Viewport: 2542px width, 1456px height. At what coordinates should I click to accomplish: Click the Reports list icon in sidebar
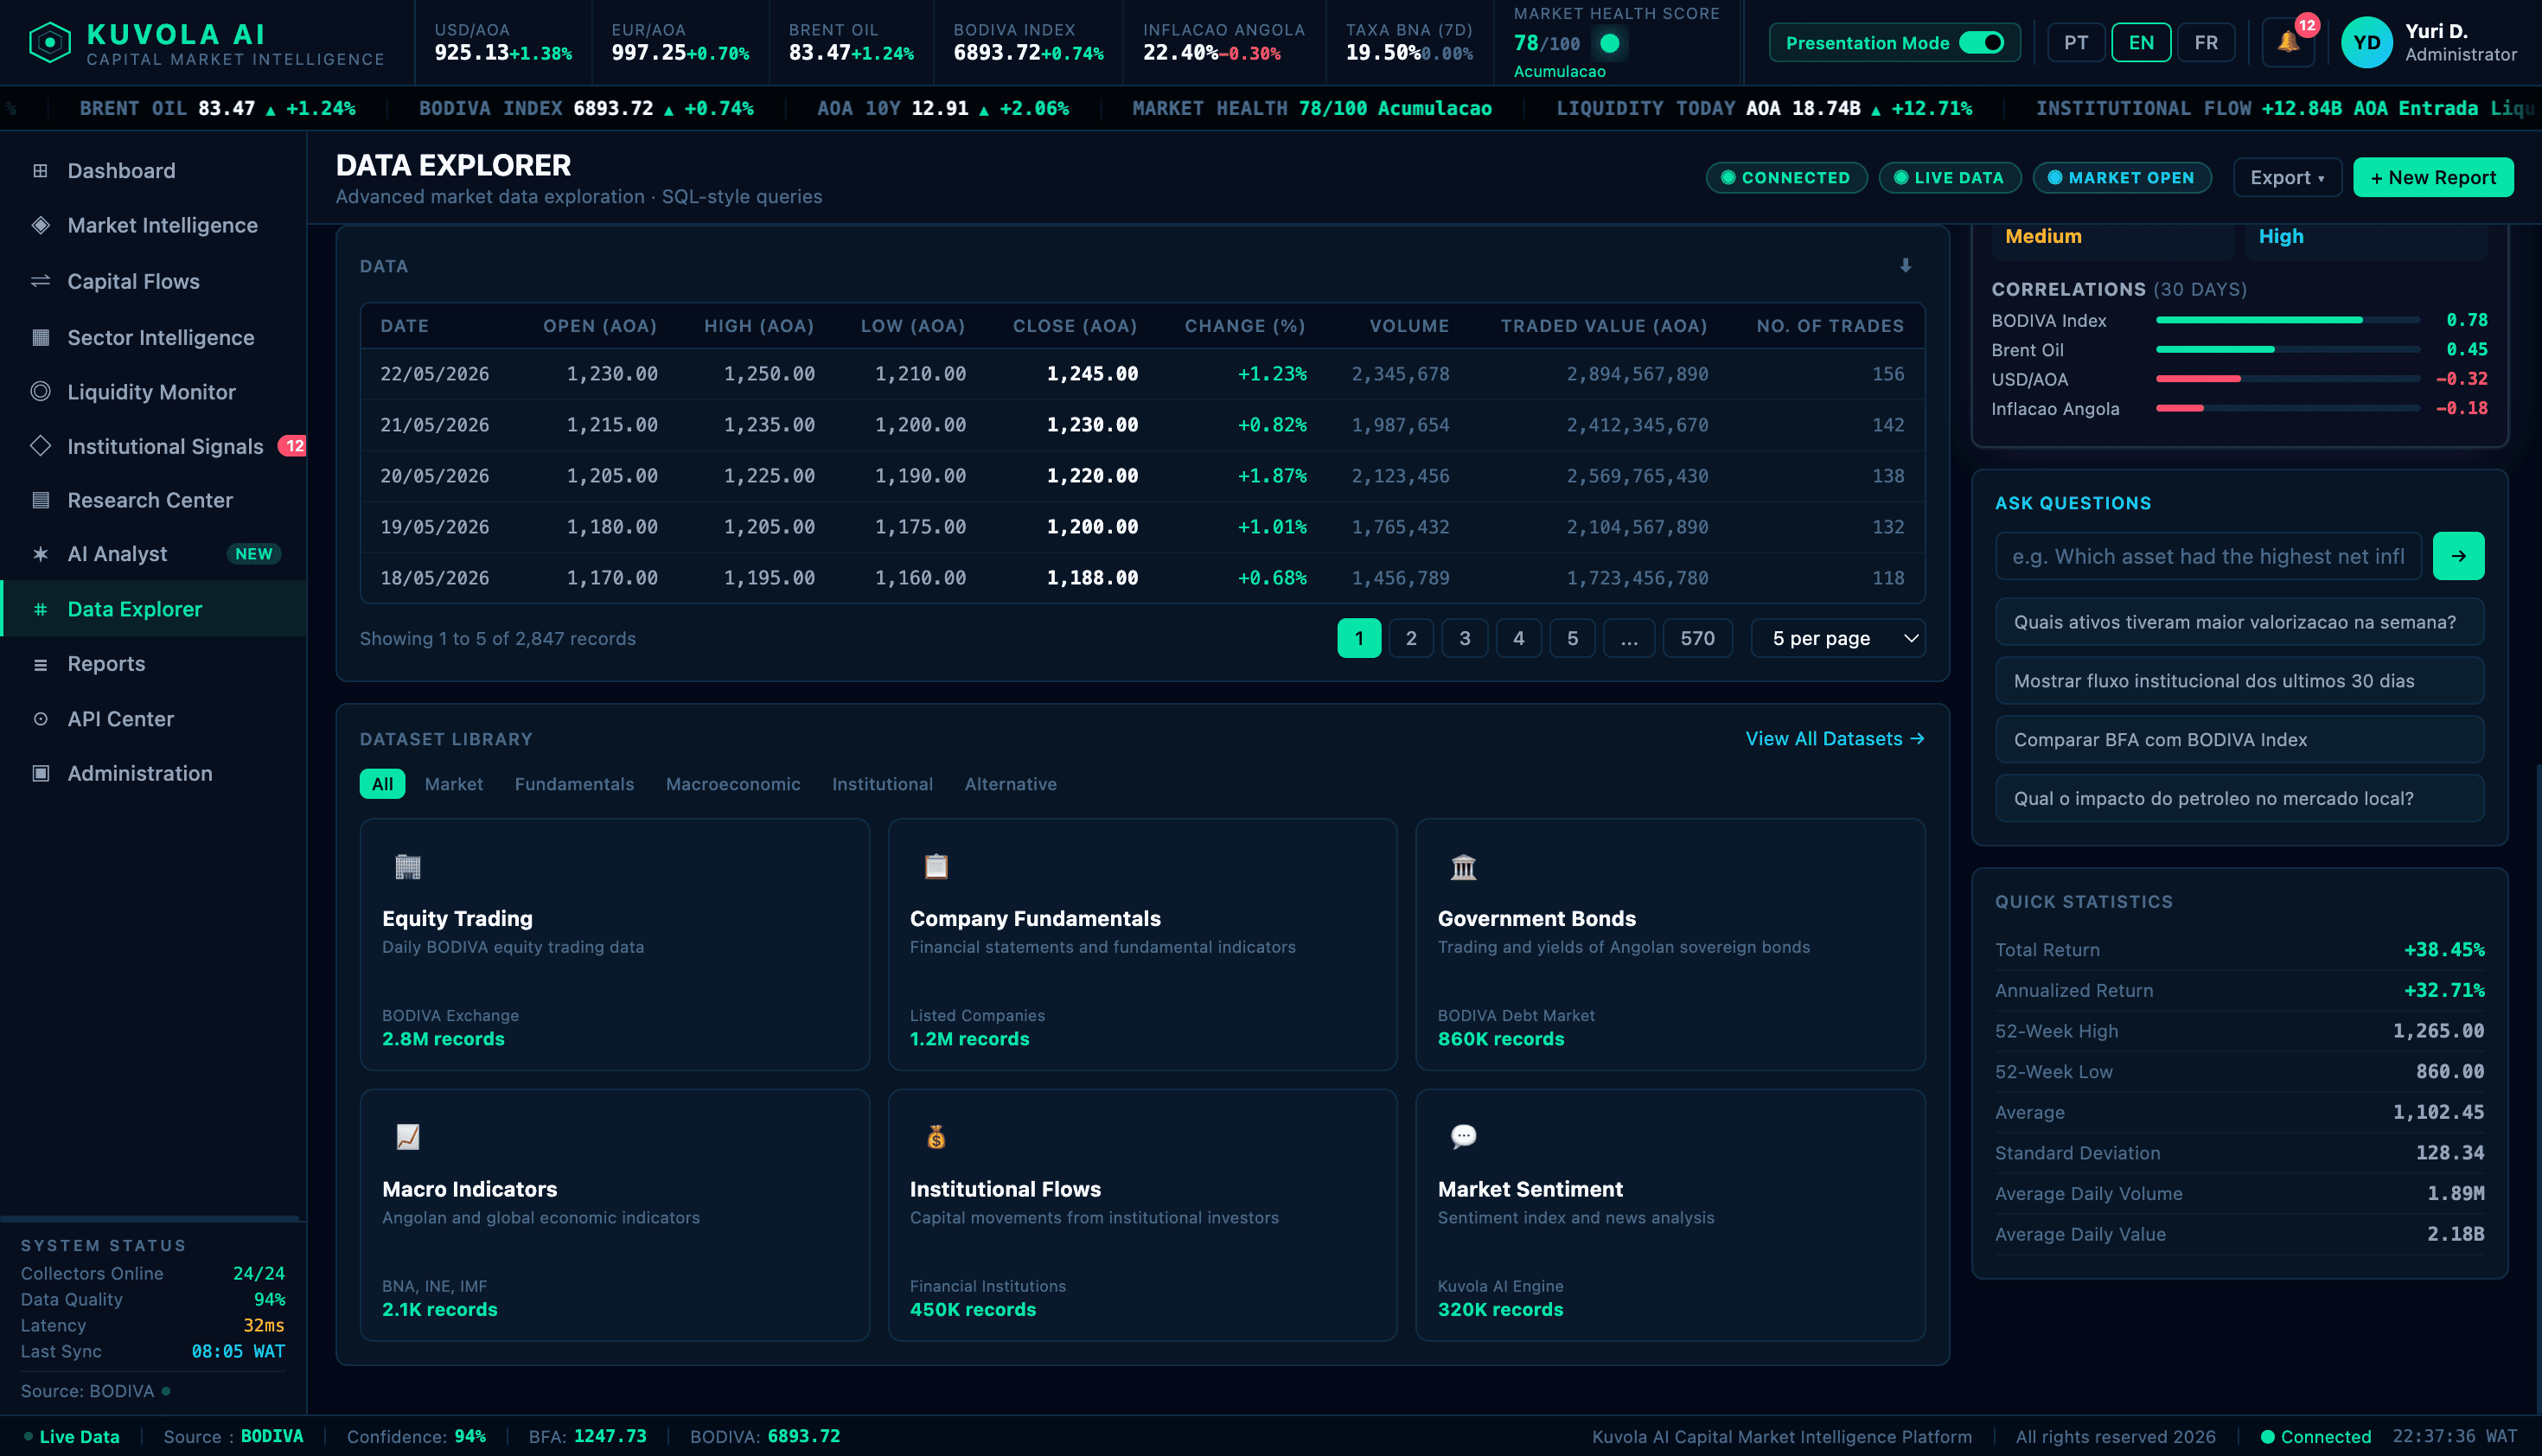point(40,664)
